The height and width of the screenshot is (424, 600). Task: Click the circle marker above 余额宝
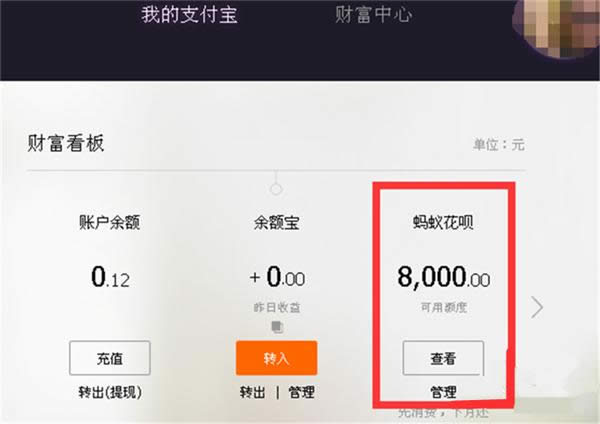point(276,188)
